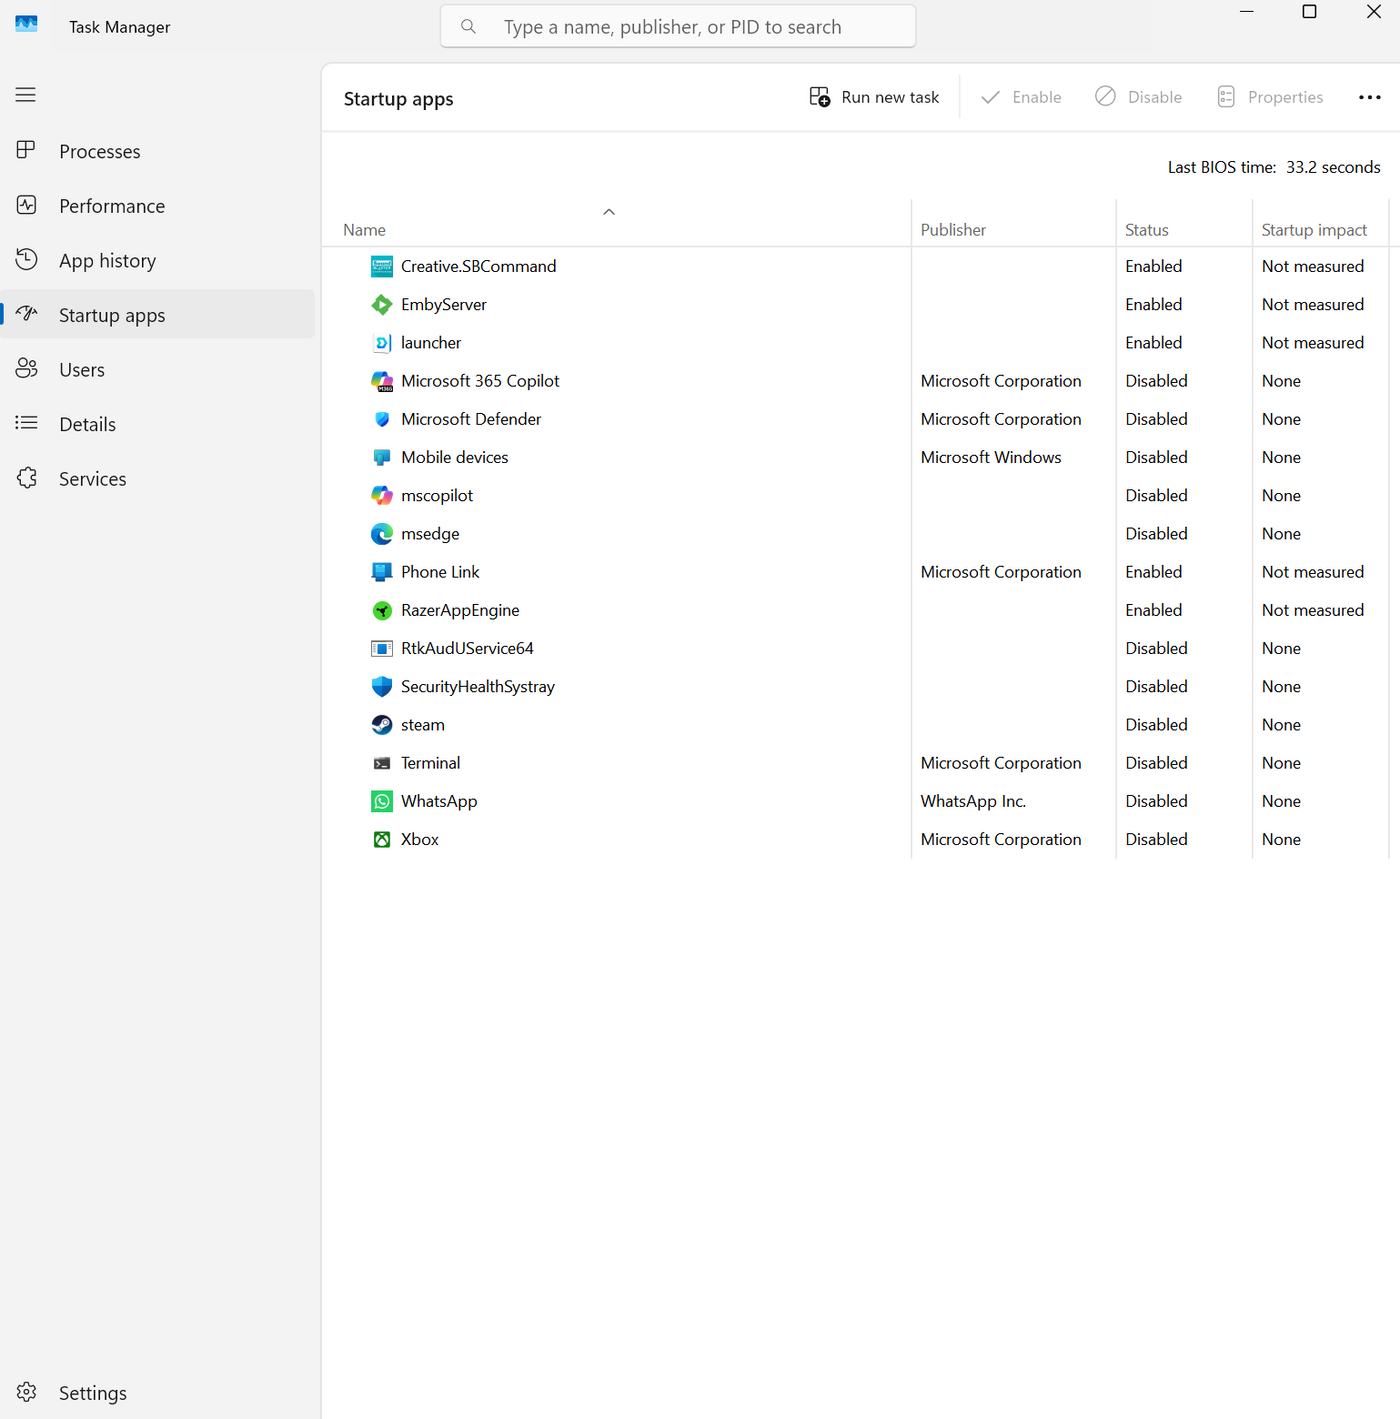The image size is (1400, 1419).
Task: Click the Microsoft Defender shield icon
Action: click(382, 419)
